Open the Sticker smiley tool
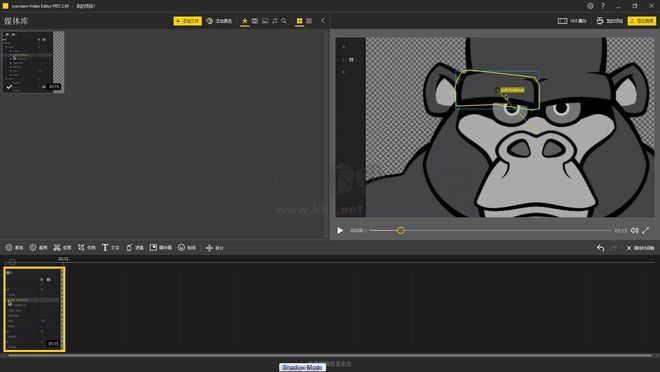This screenshot has height=372, width=660. pos(187,247)
